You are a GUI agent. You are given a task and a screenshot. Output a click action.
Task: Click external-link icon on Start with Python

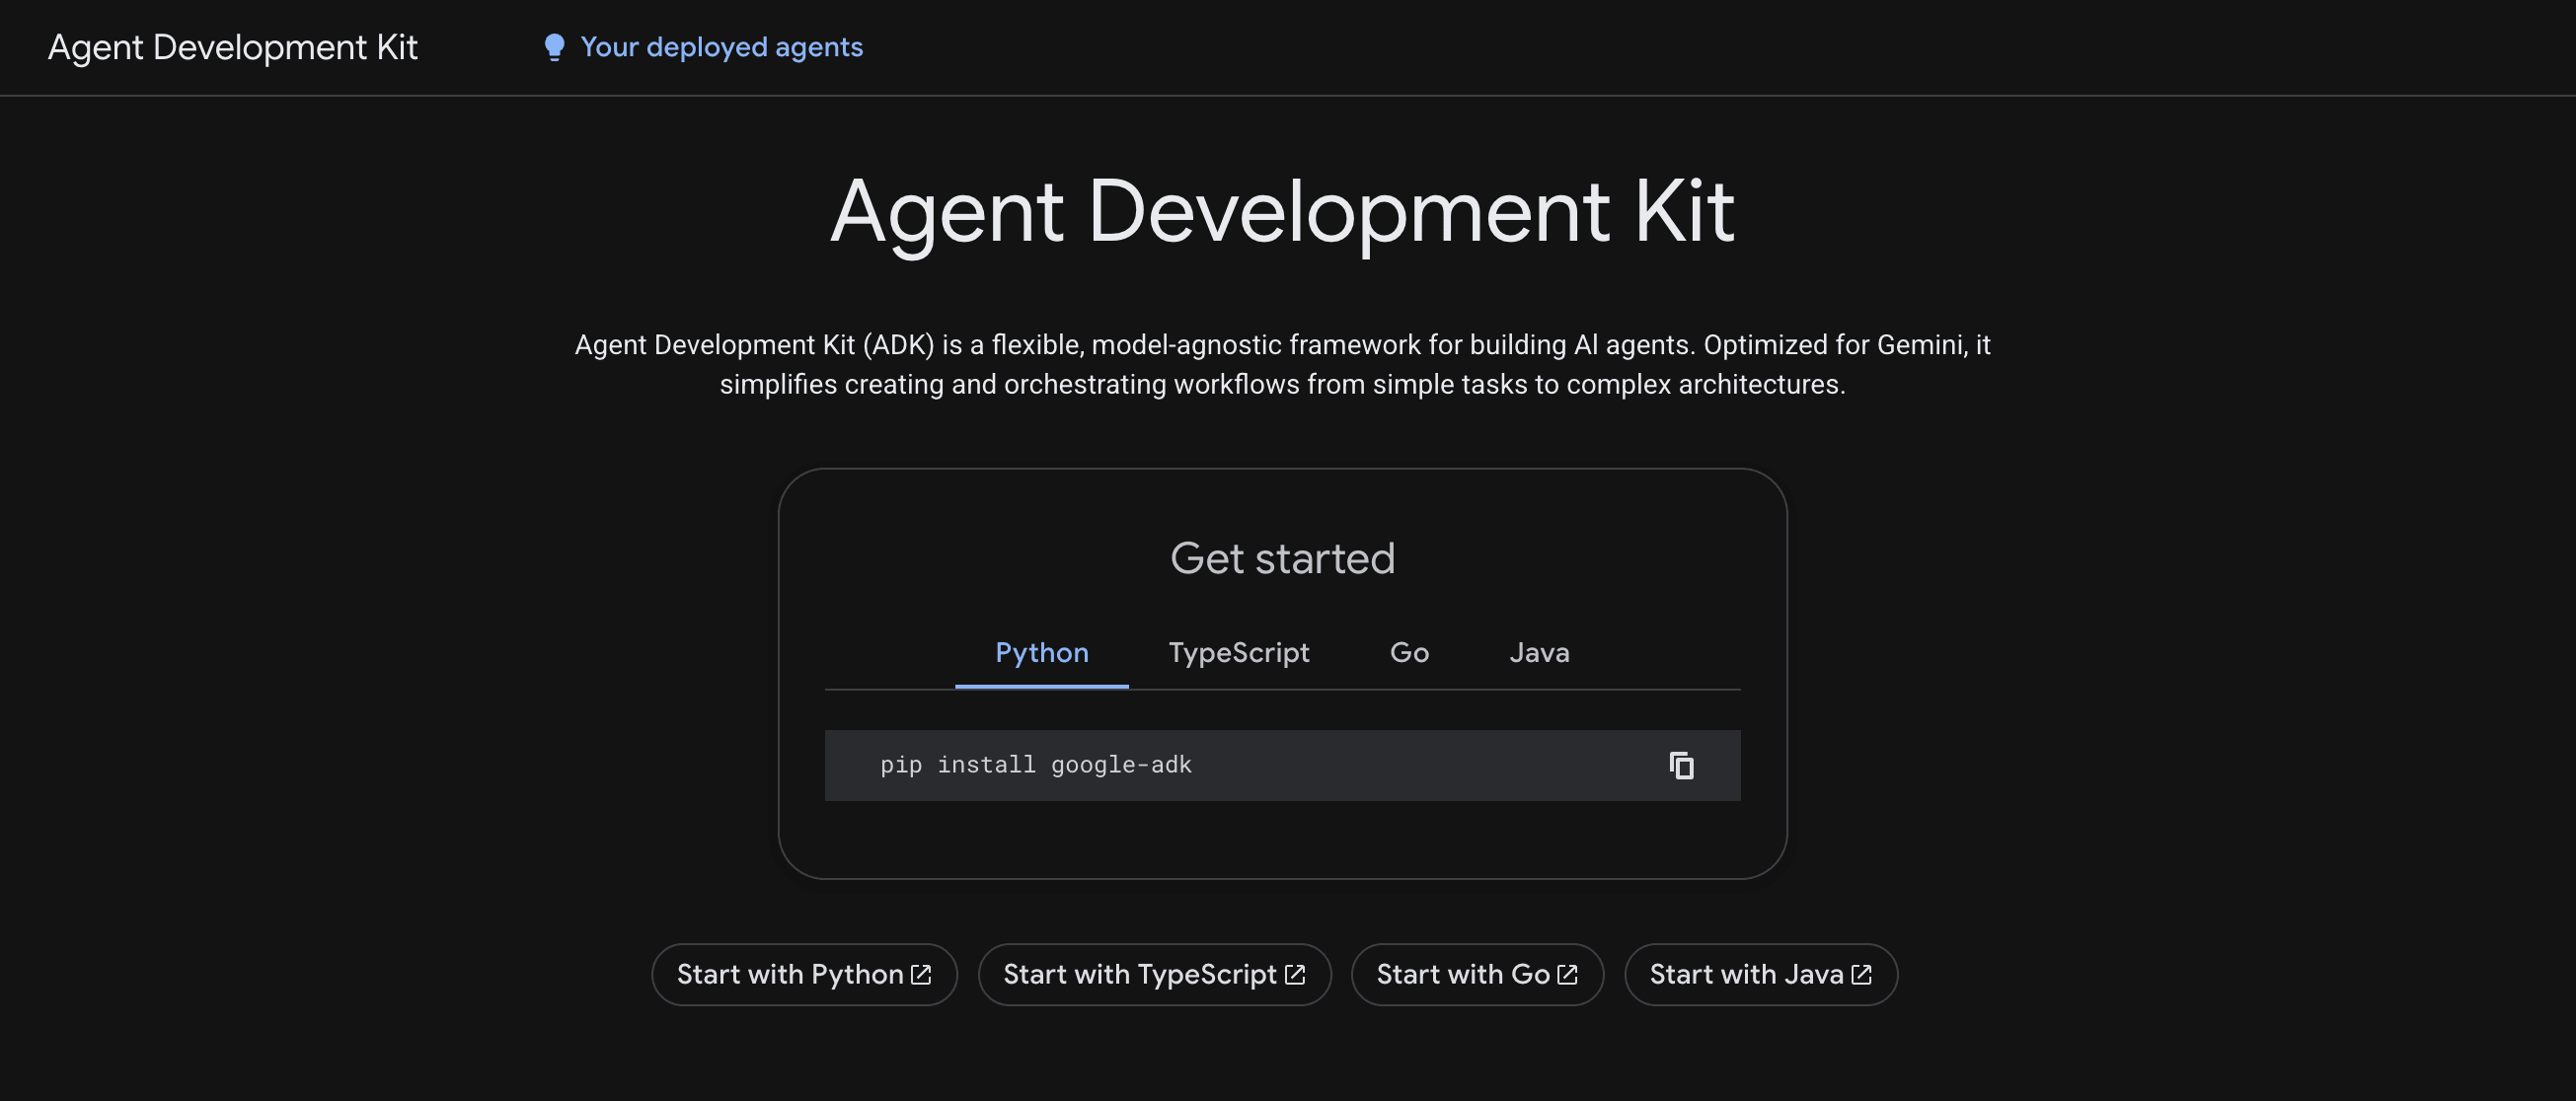coord(921,974)
